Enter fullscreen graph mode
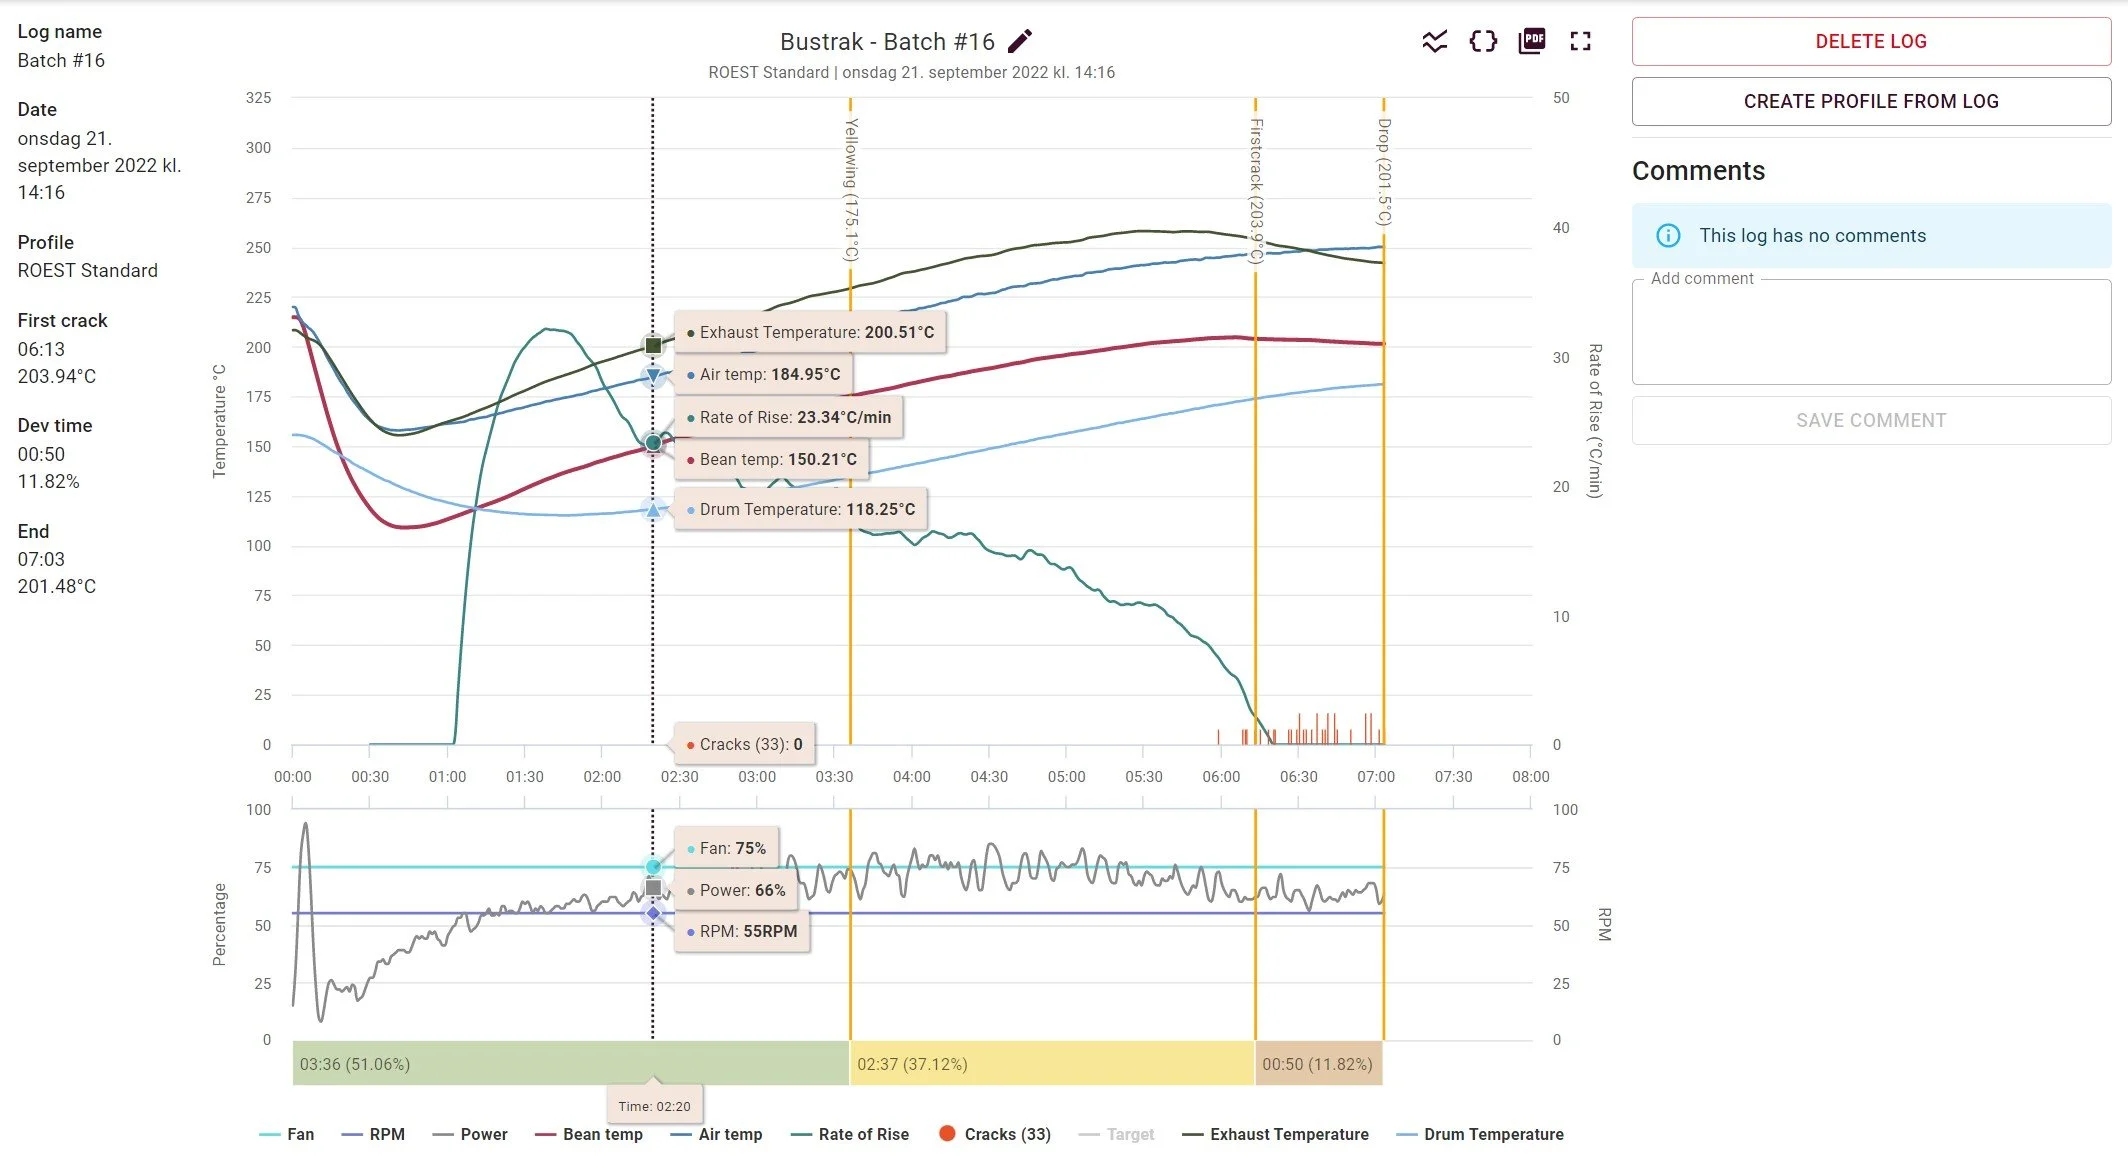This screenshot has width=2128, height=1159. click(x=1580, y=41)
